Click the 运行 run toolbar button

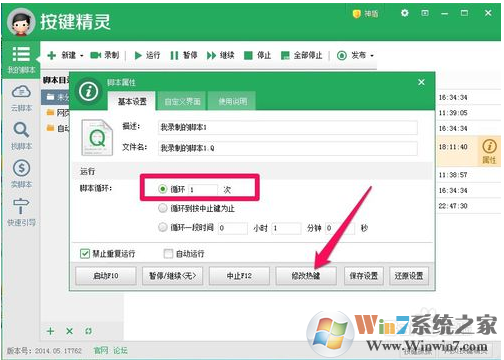point(147,55)
